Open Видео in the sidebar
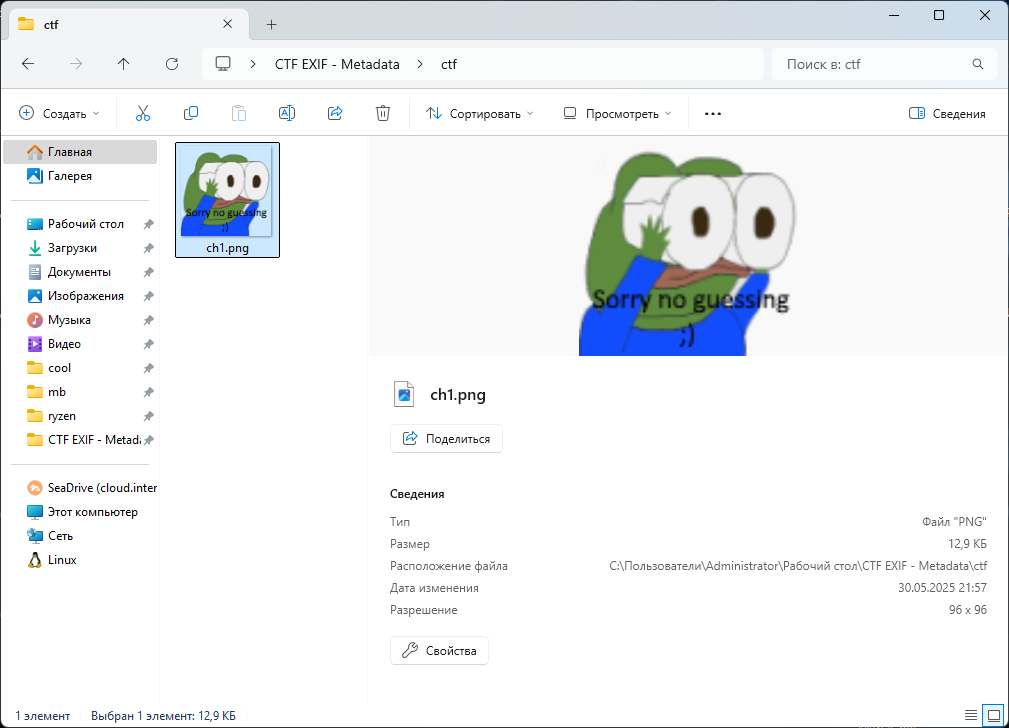1009x728 pixels. coord(80,344)
